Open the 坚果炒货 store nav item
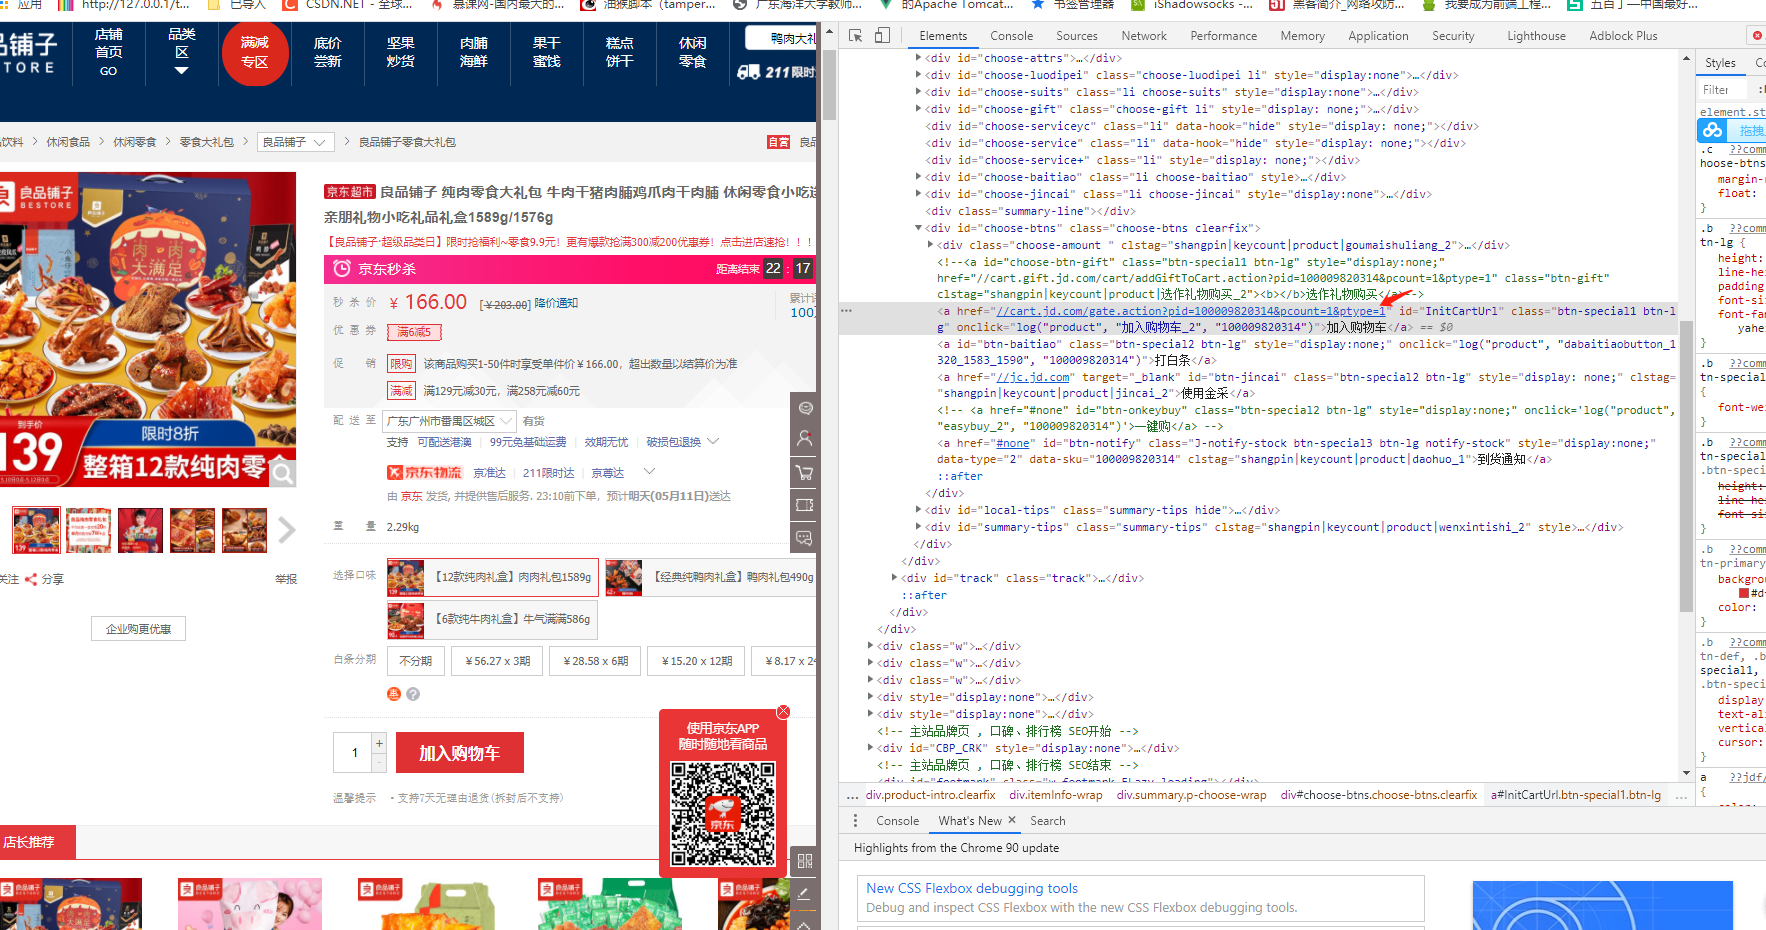The width and height of the screenshot is (1766, 930). [400, 52]
